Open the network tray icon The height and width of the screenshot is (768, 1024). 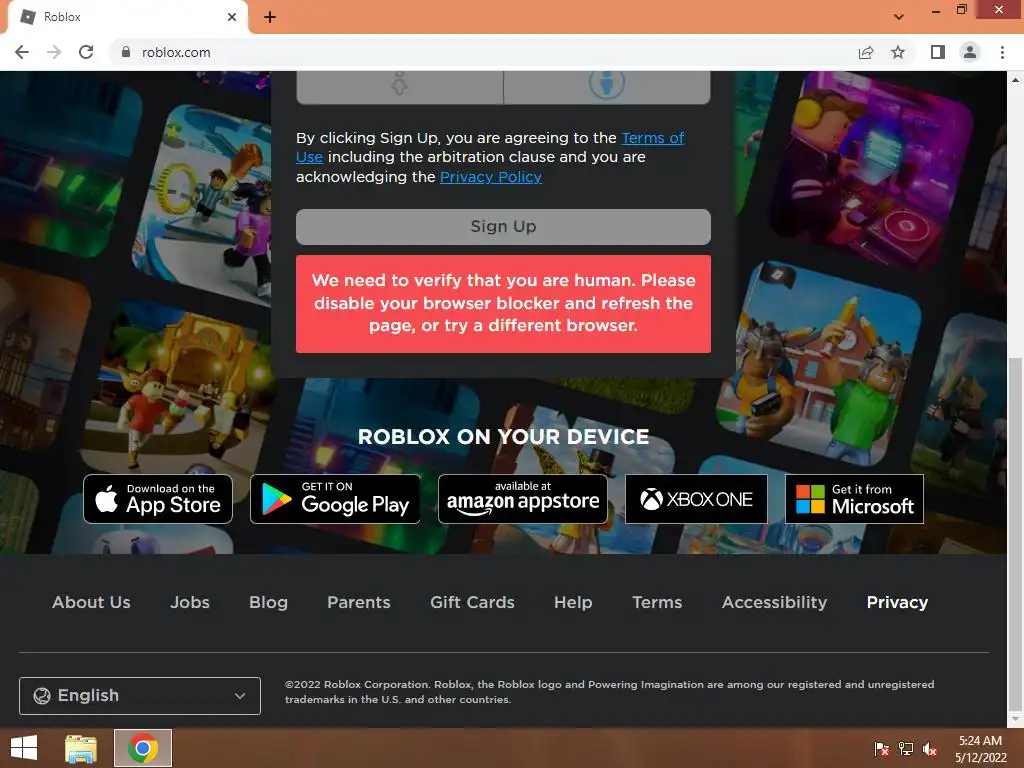[906, 749]
